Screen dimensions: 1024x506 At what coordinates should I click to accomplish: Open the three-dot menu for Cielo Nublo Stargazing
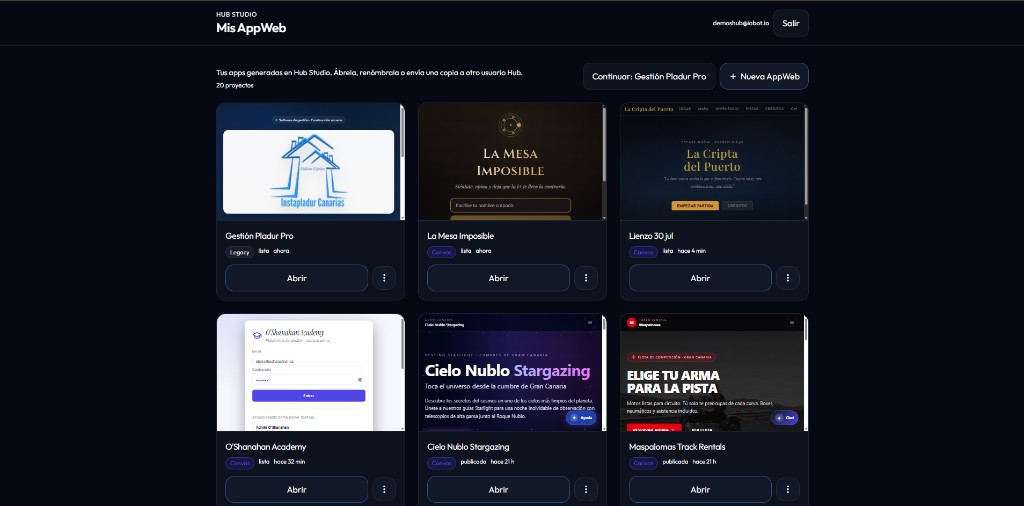pyautogui.click(x=586, y=490)
